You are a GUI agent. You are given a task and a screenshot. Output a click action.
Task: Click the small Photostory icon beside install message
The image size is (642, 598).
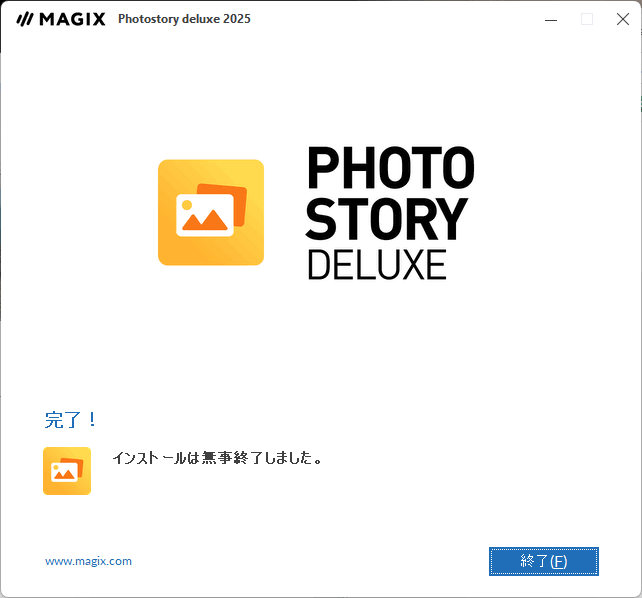point(67,471)
